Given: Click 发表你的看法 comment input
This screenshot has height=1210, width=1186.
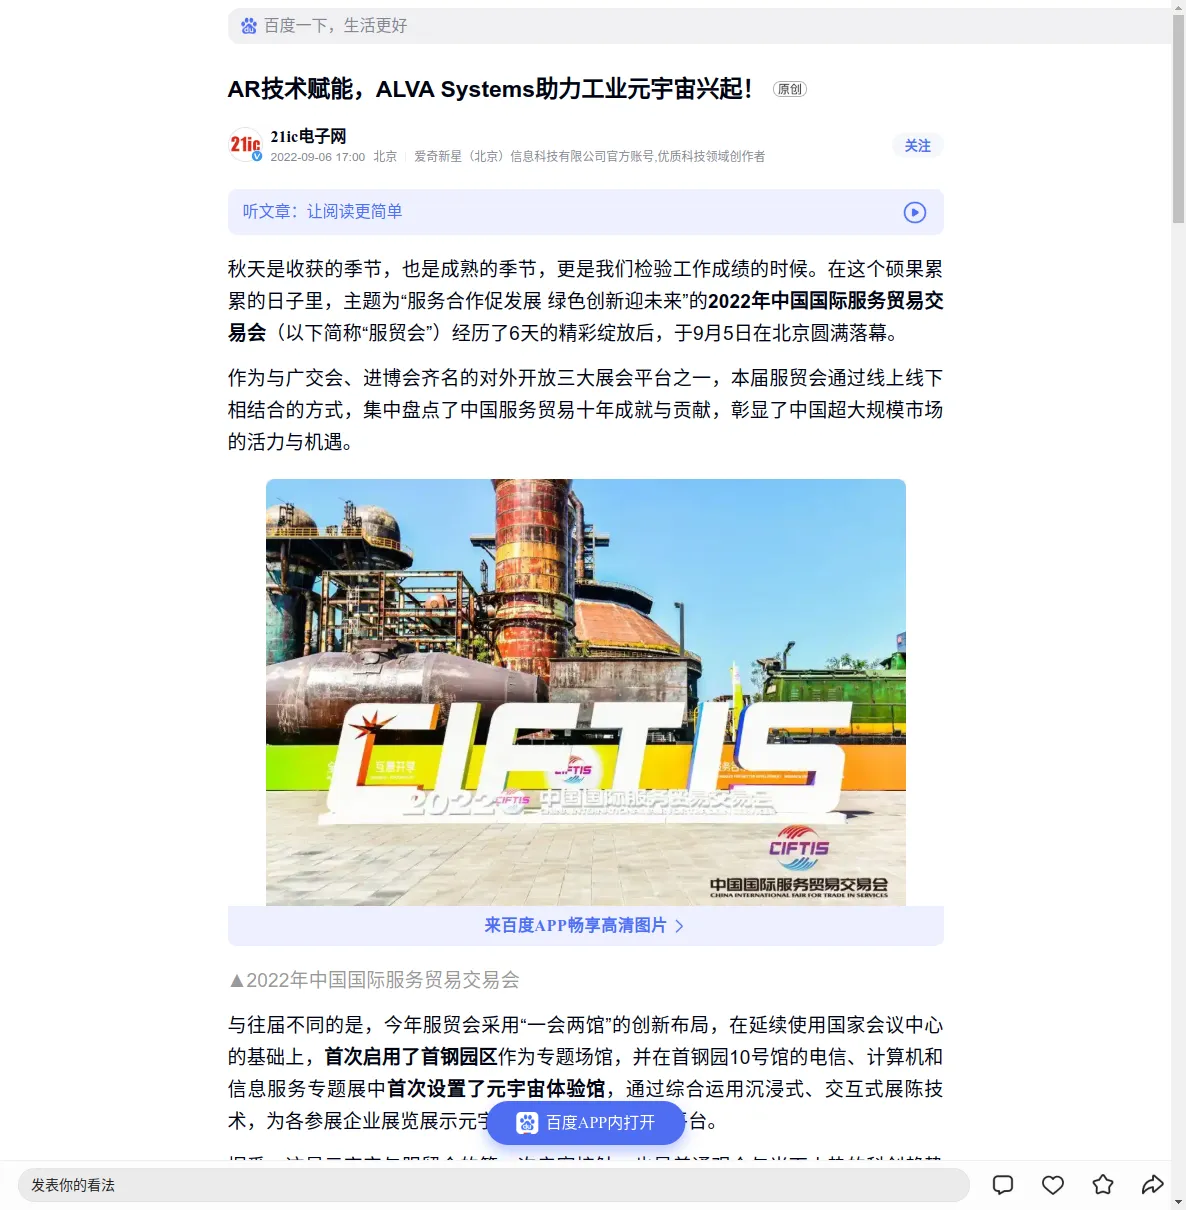Looking at the screenshot, I should click(494, 1185).
